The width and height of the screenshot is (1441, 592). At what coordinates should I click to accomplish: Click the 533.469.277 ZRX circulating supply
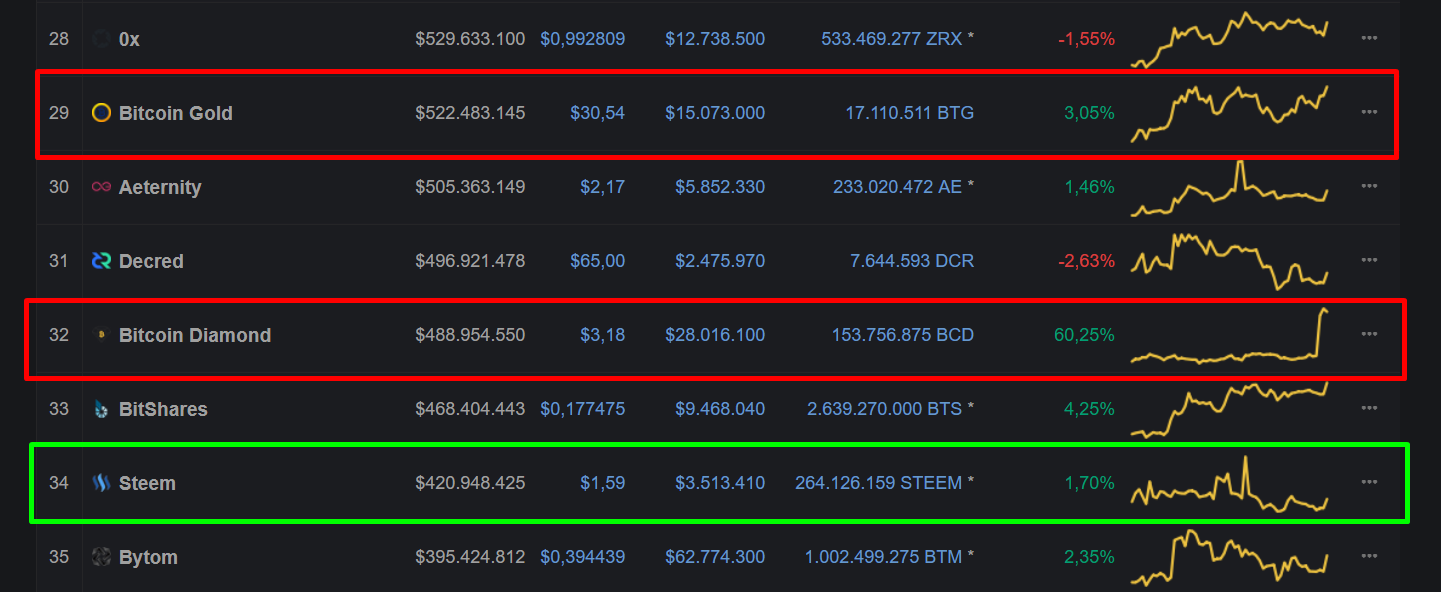tap(892, 39)
